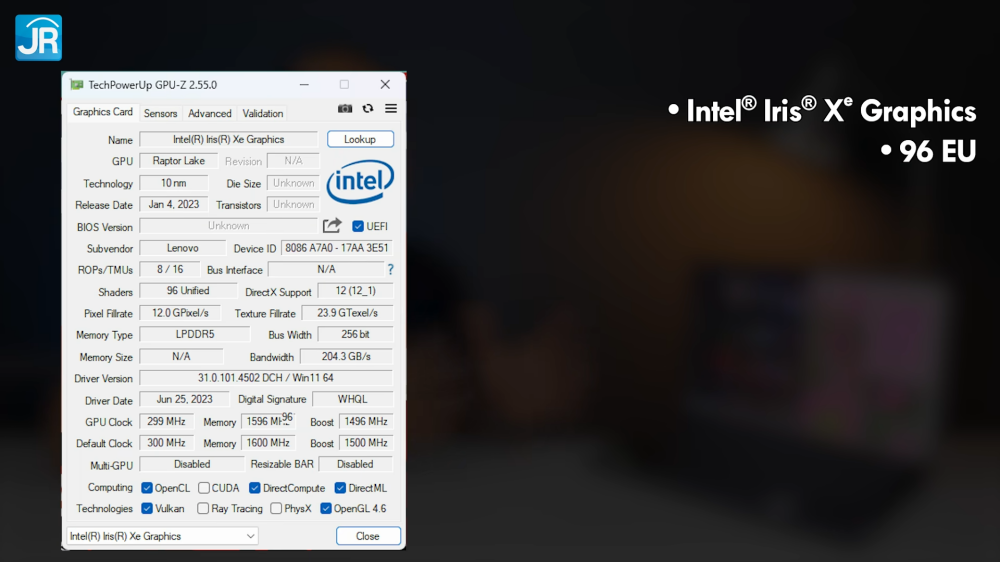Click the Resizable BAR value Disabled
This screenshot has height=562, width=1000.
tap(355, 464)
